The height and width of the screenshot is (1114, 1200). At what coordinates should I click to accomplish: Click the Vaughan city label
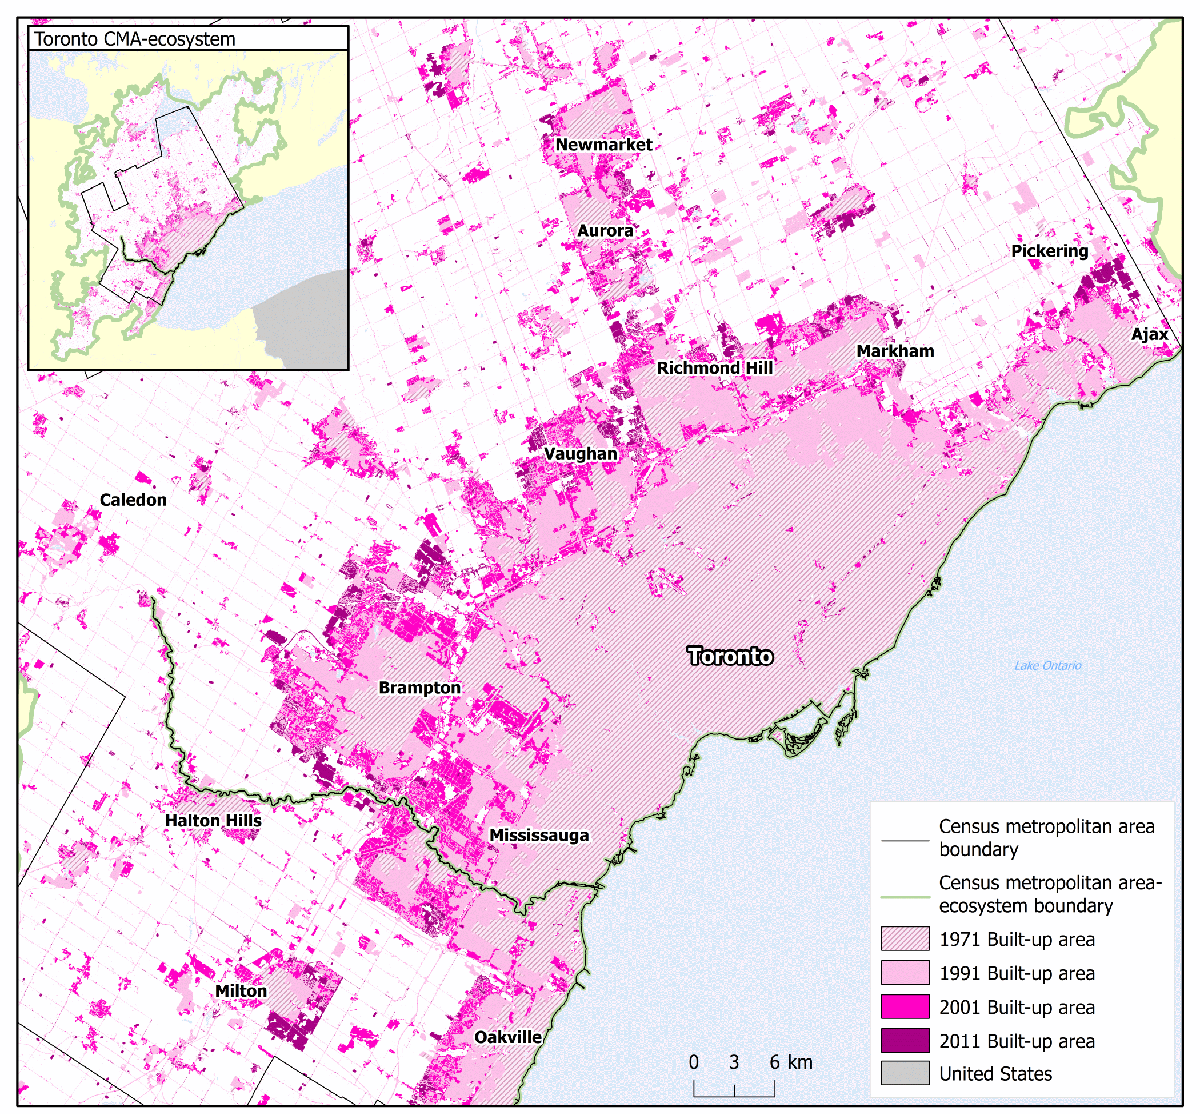tap(581, 454)
